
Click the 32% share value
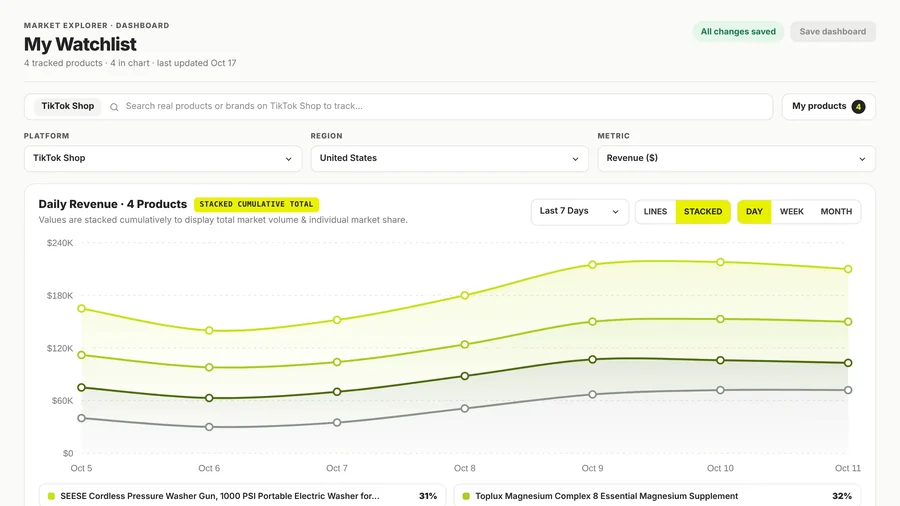point(842,496)
